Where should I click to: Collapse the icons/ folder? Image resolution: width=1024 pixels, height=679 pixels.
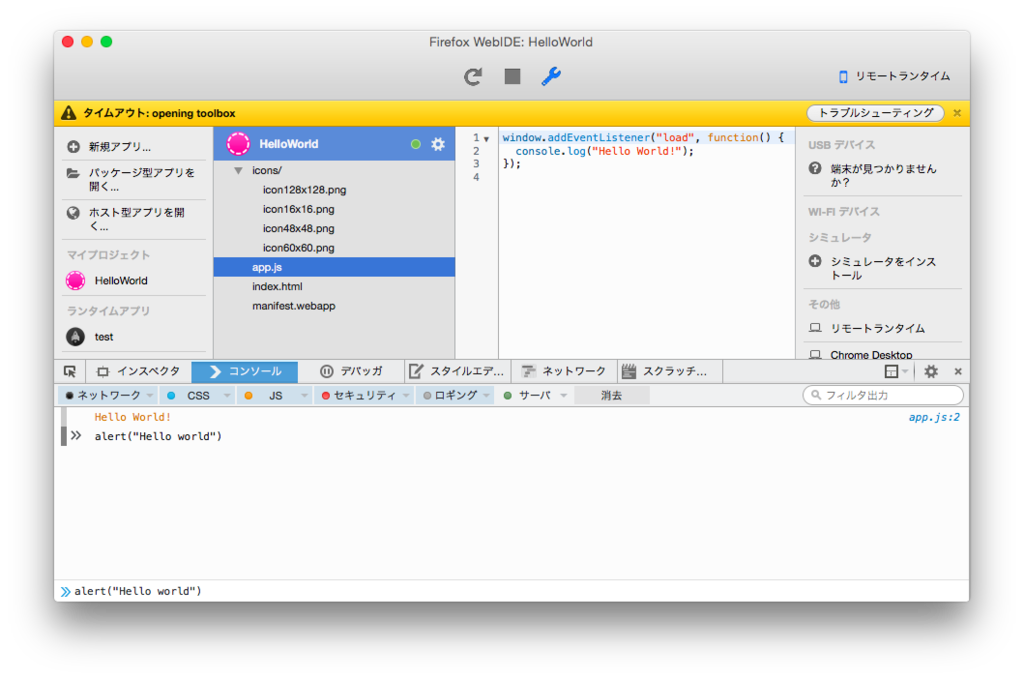click(238, 170)
